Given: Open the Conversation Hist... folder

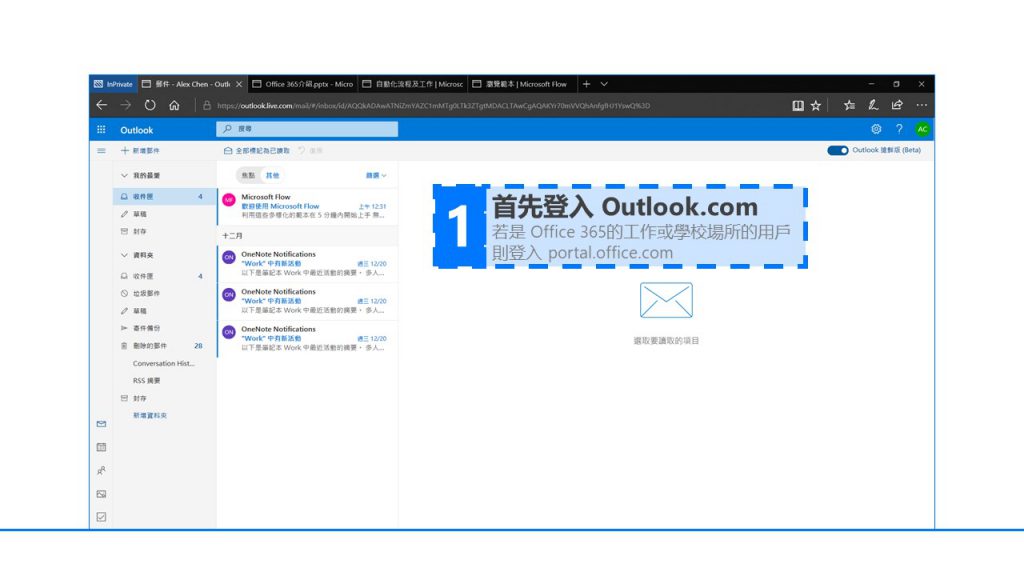Looking at the screenshot, I should point(163,364).
